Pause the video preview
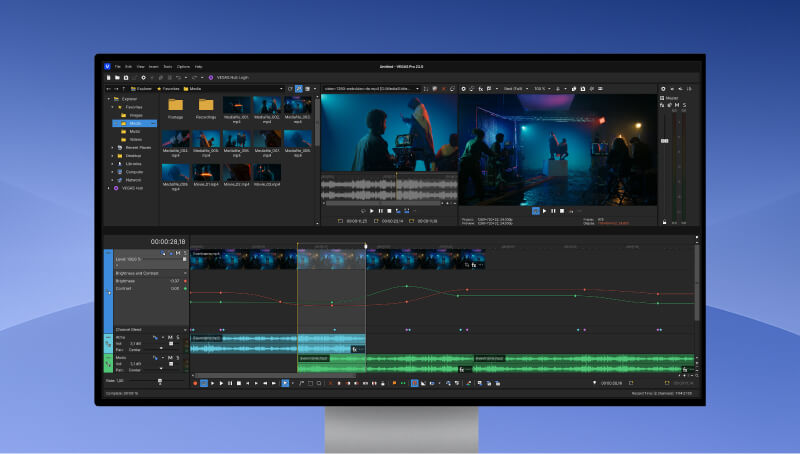 [x=553, y=211]
